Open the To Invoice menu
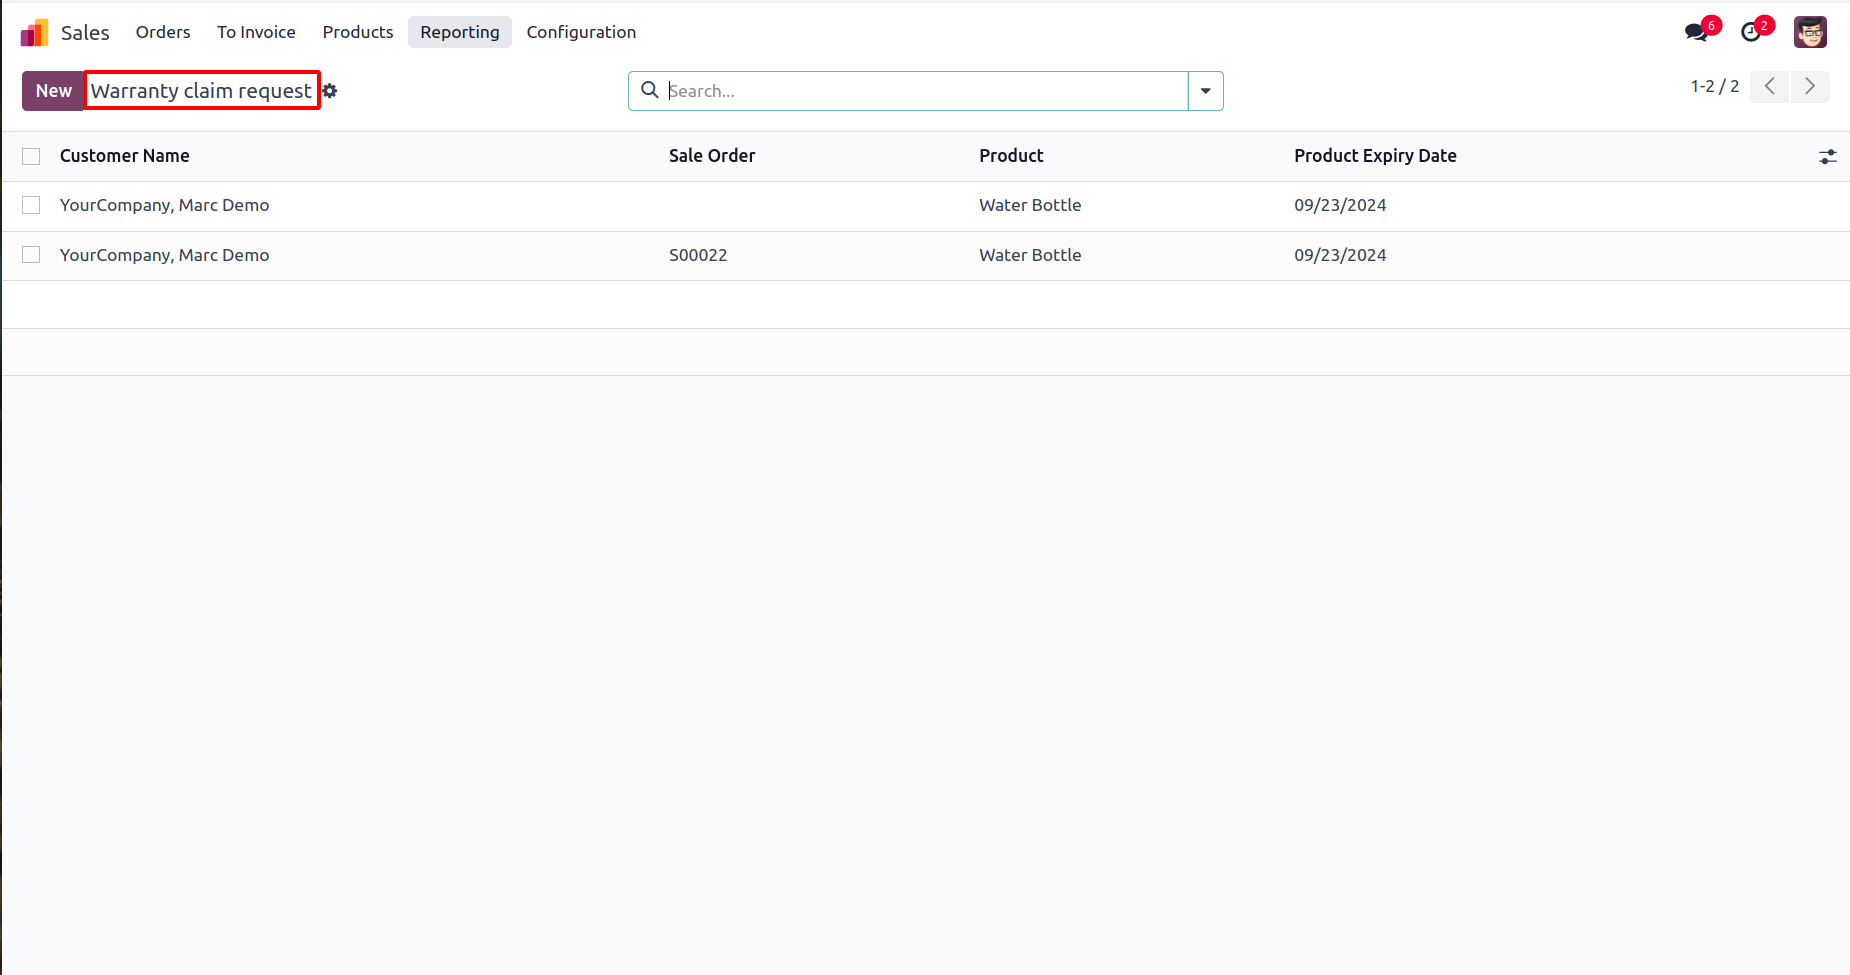1850x975 pixels. (x=256, y=32)
